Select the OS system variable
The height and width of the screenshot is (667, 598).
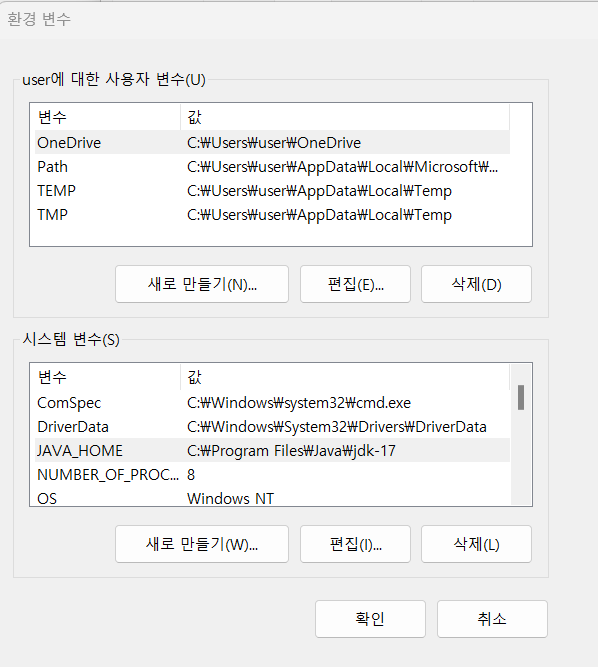tap(272, 498)
